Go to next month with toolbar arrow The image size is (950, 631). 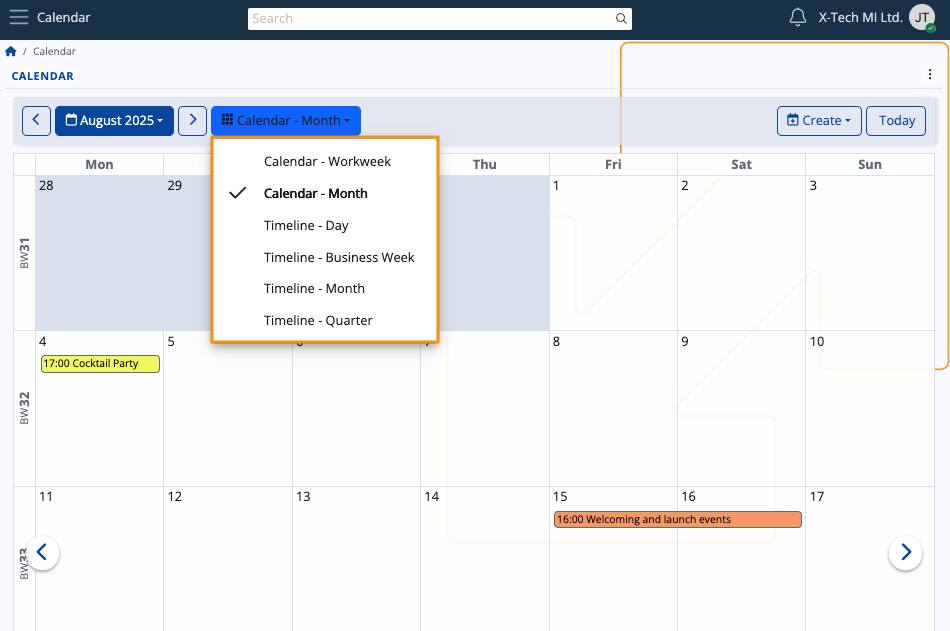point(193,121)
